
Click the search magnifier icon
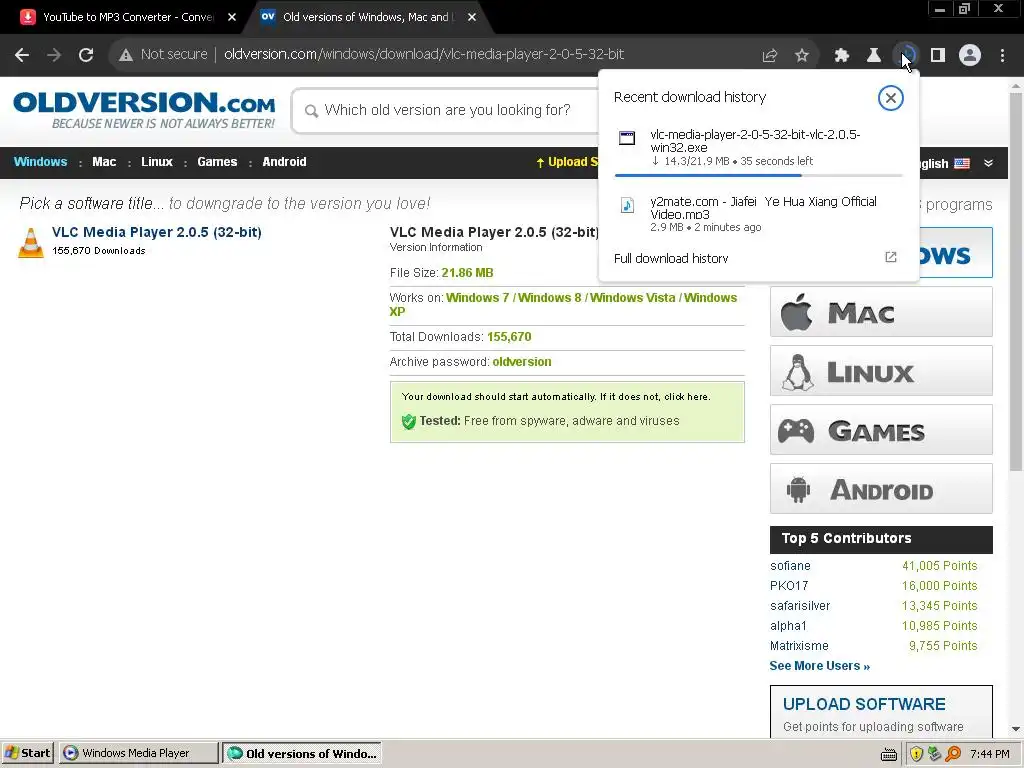(x=312, y=111)
